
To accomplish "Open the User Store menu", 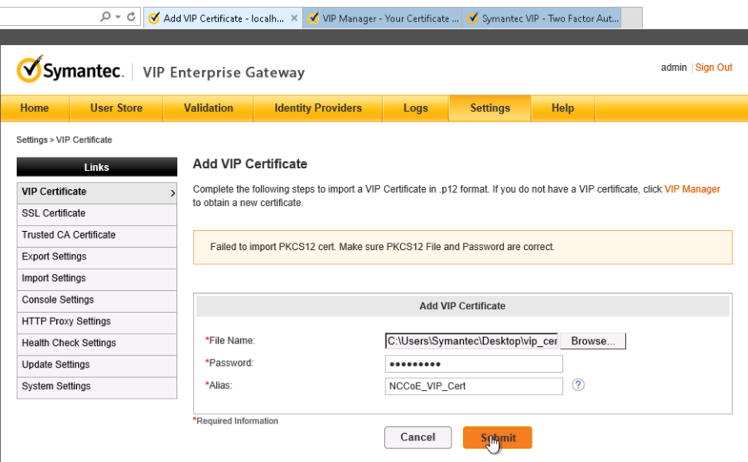I will [116, 108].
